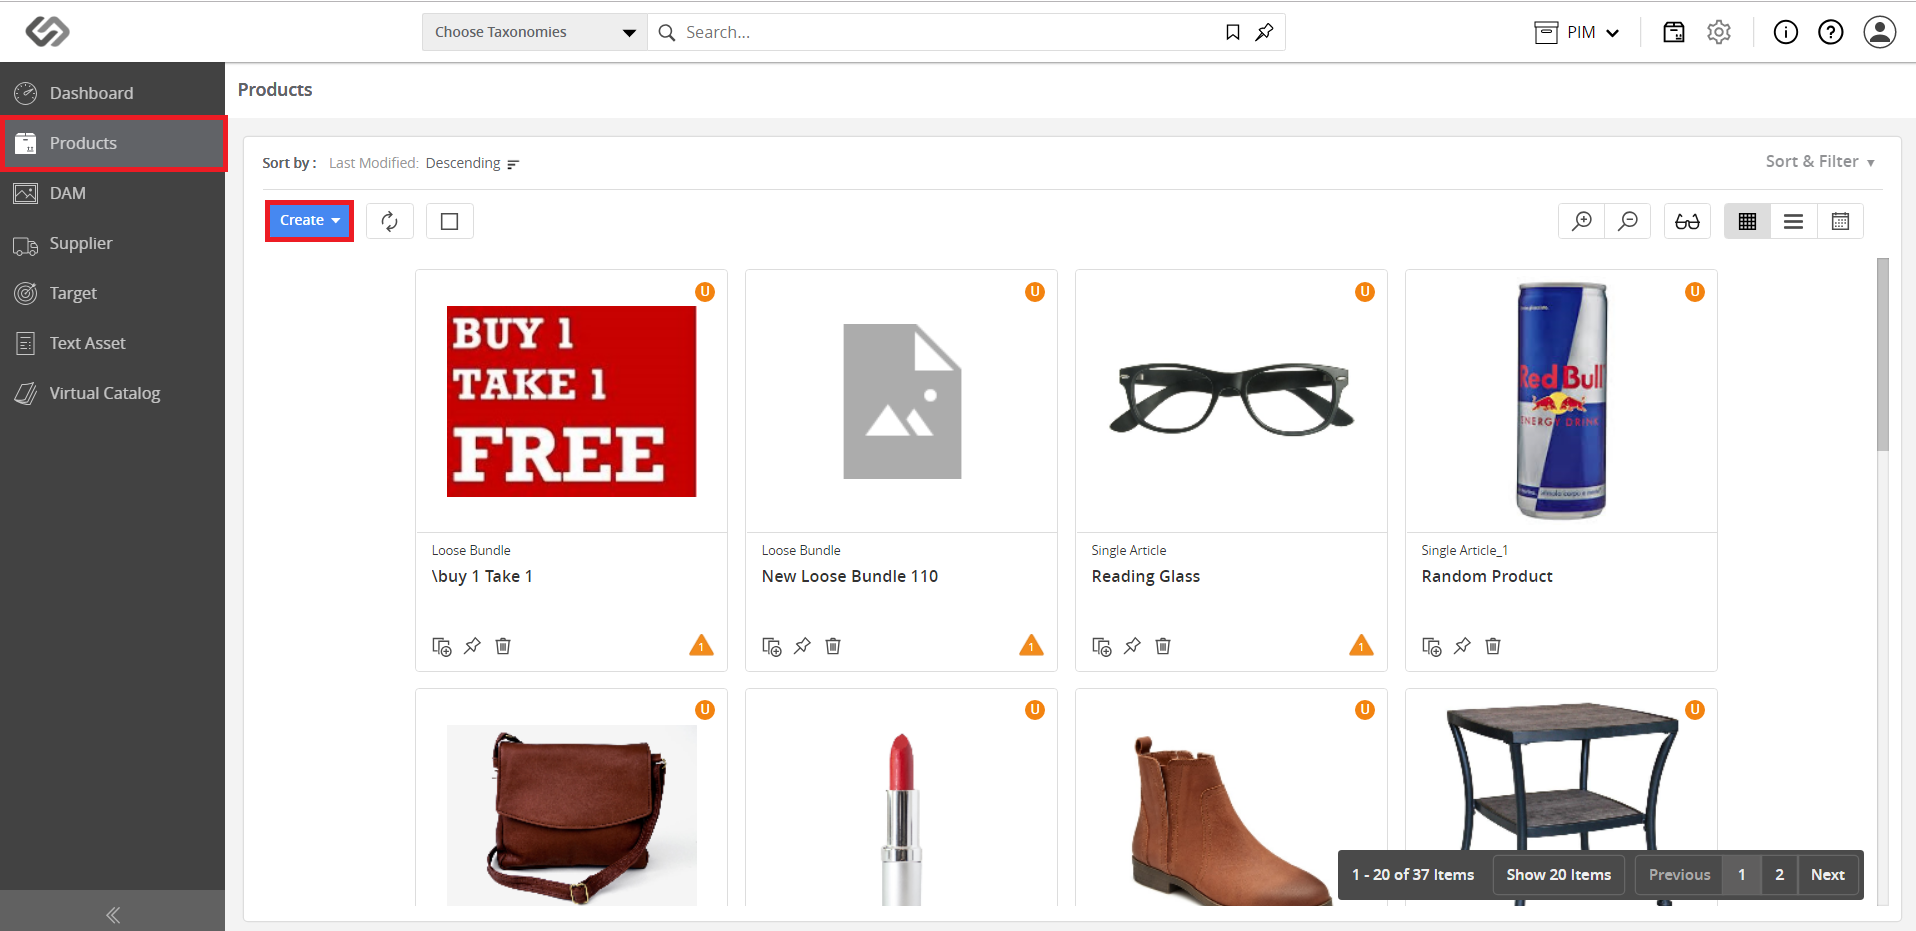Click the glasses preview icon
The width and height of the screenshot is (1916, 931).
(1688, 221)
